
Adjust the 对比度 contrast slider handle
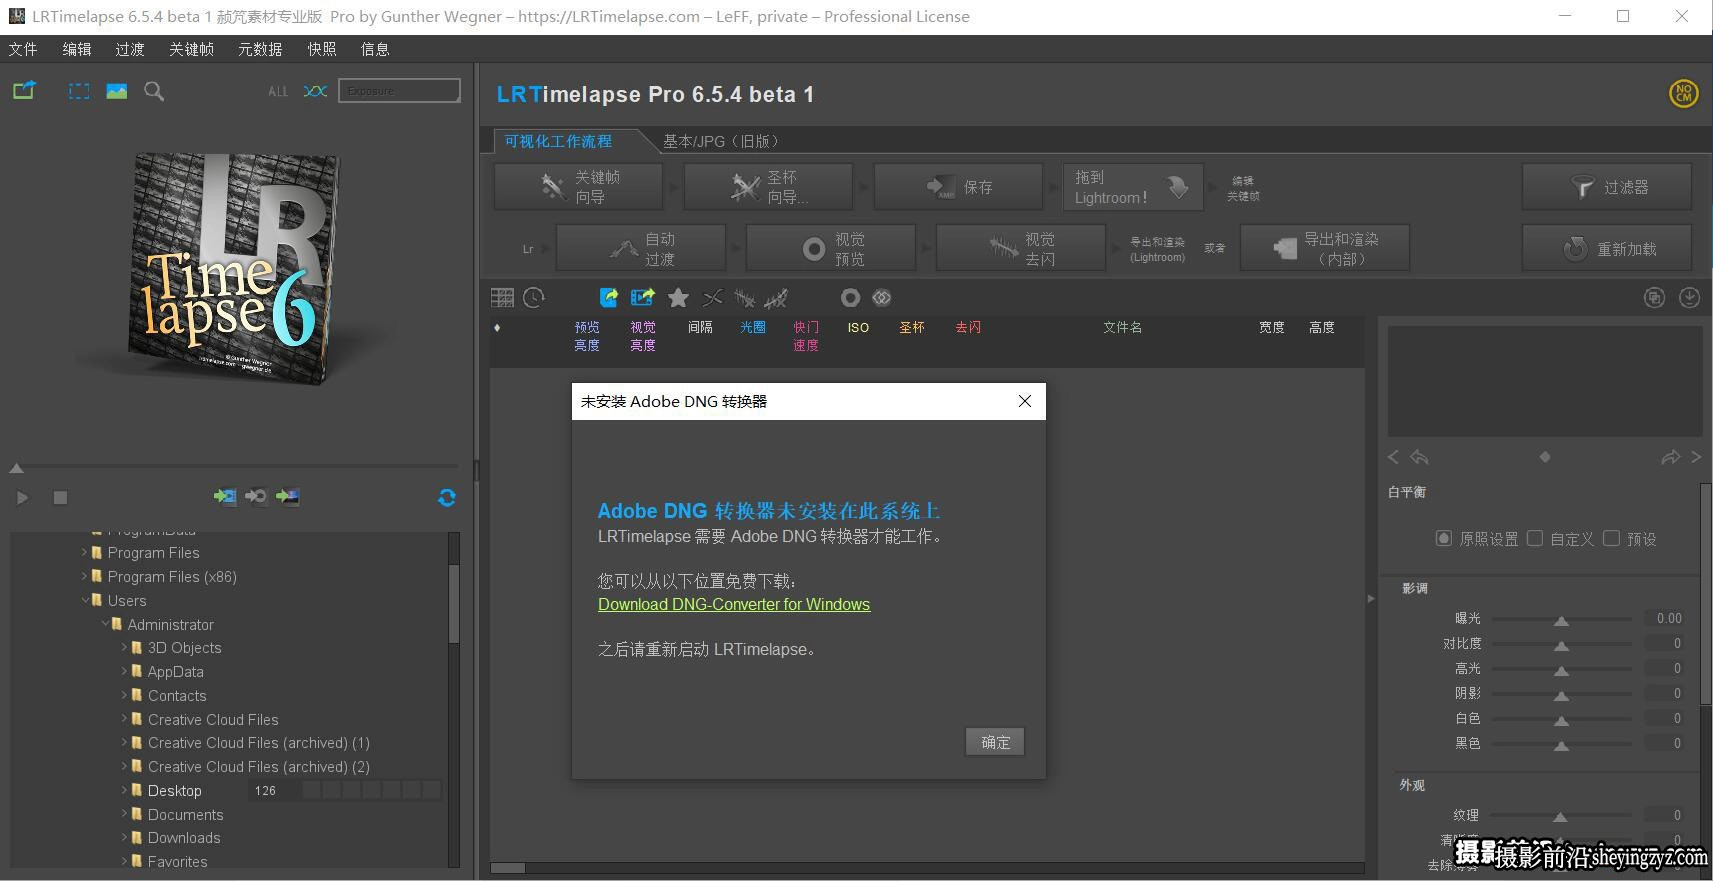[x=1561, y=645]
